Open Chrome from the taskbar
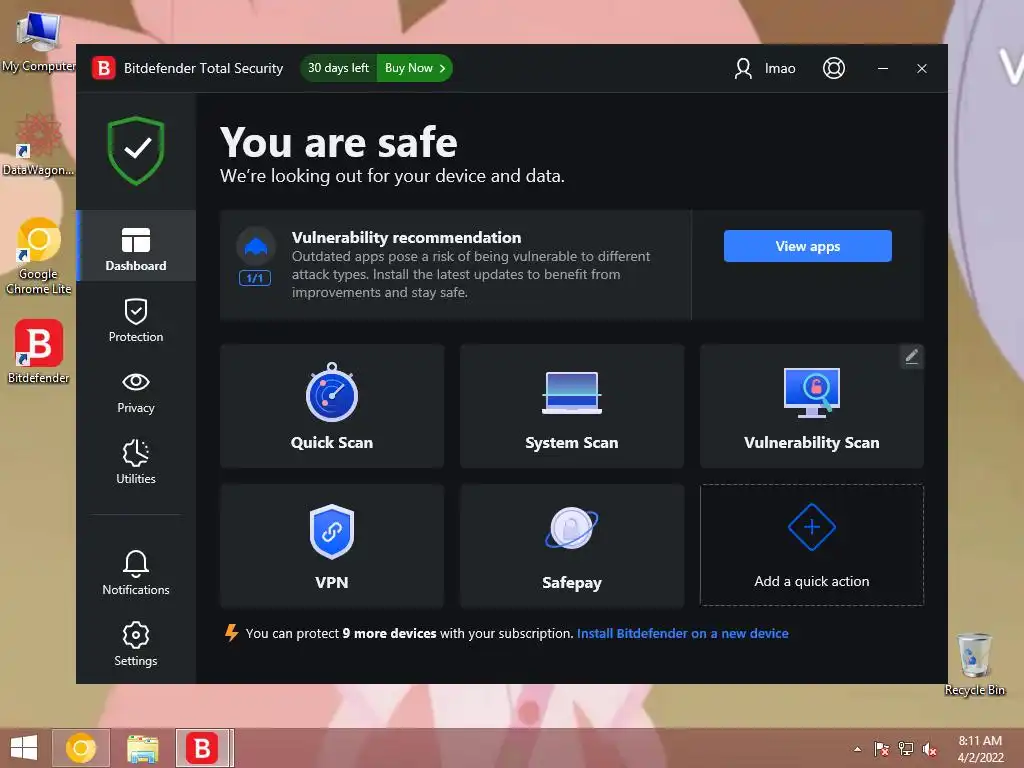 [81, 748]
